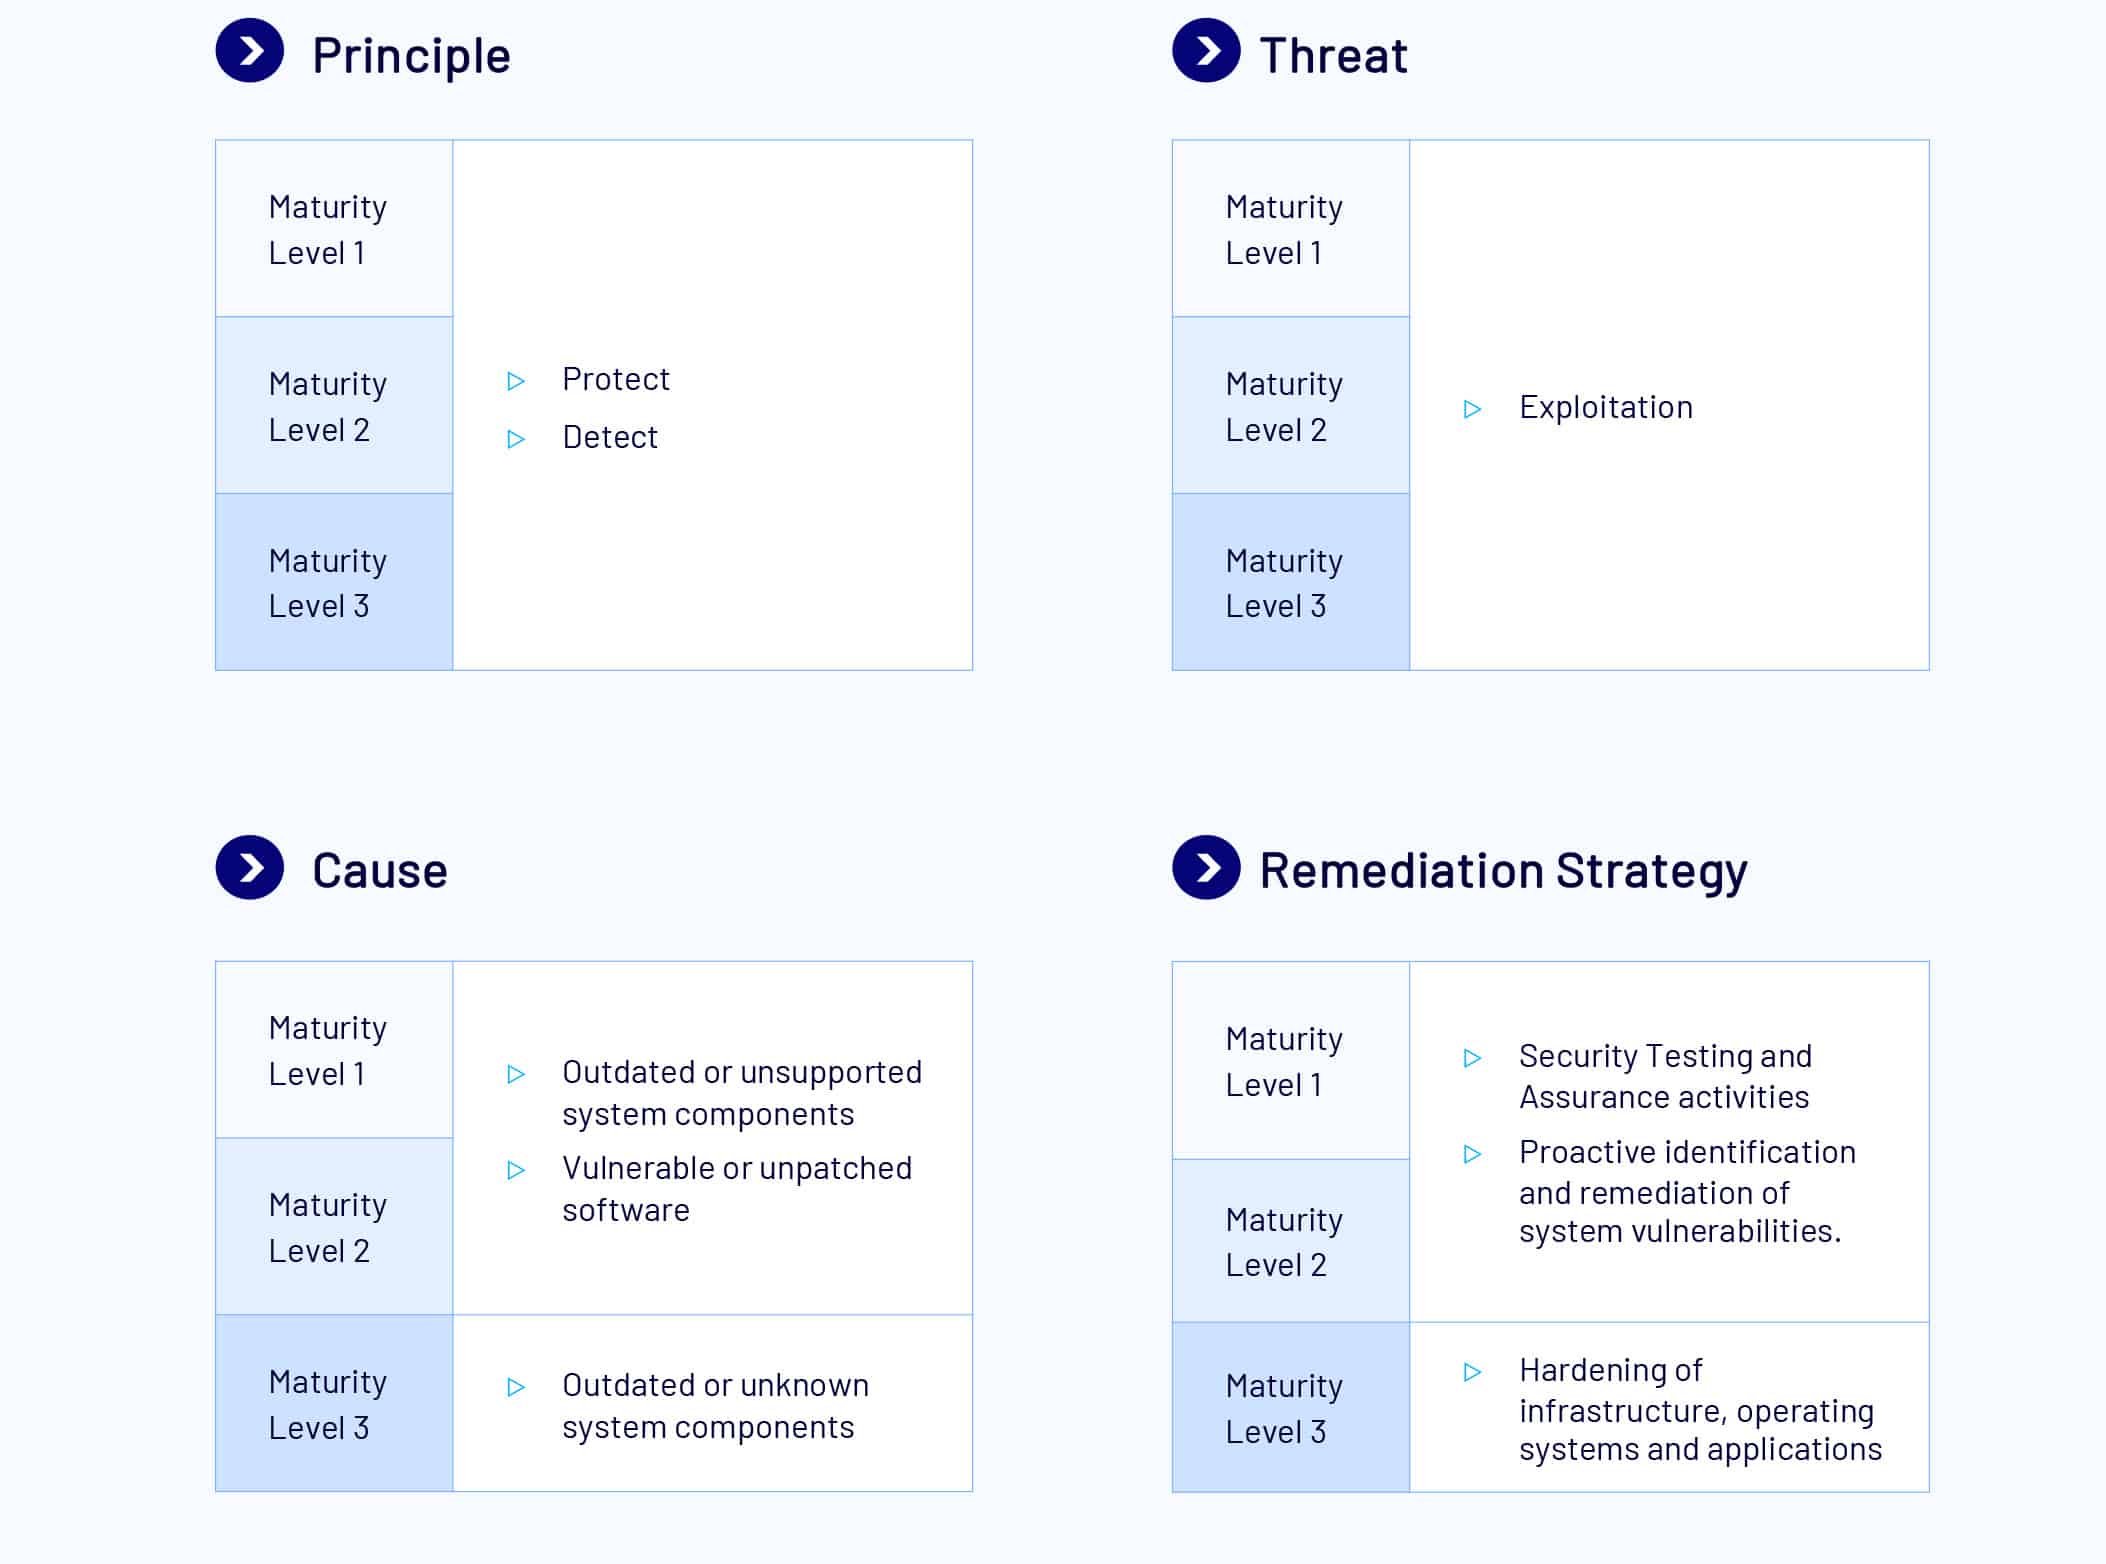Click the arrow icon beside Principle heading
The width and height of the screenshot is (2106, 1564).
(250, 50)
